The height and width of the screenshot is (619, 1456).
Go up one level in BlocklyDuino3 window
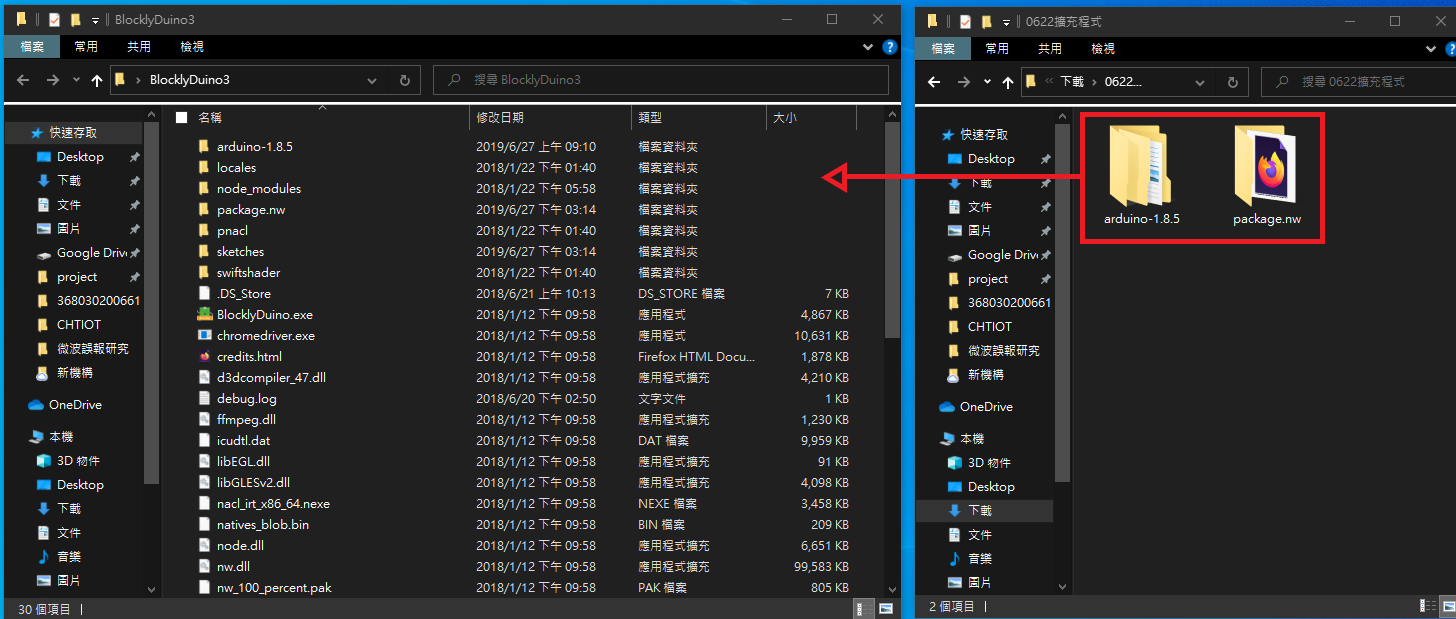[97, 80]
